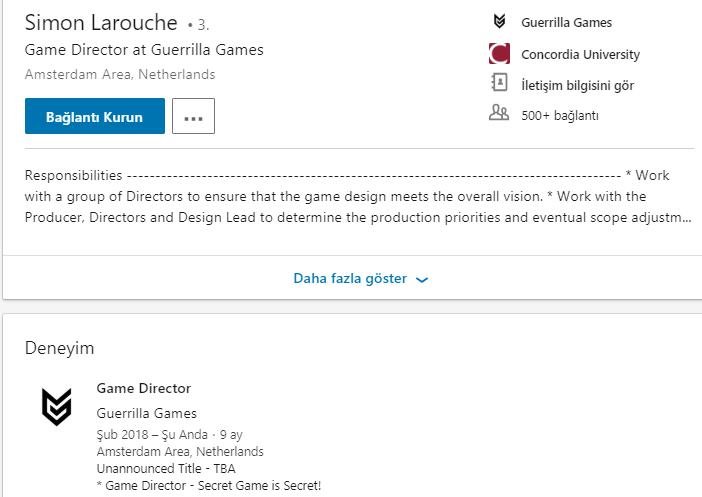Image resolution: width=702 pixels, height=497 pixels.
Task: Click the Concordia University logo icon
Action: [x=499, y=53]
